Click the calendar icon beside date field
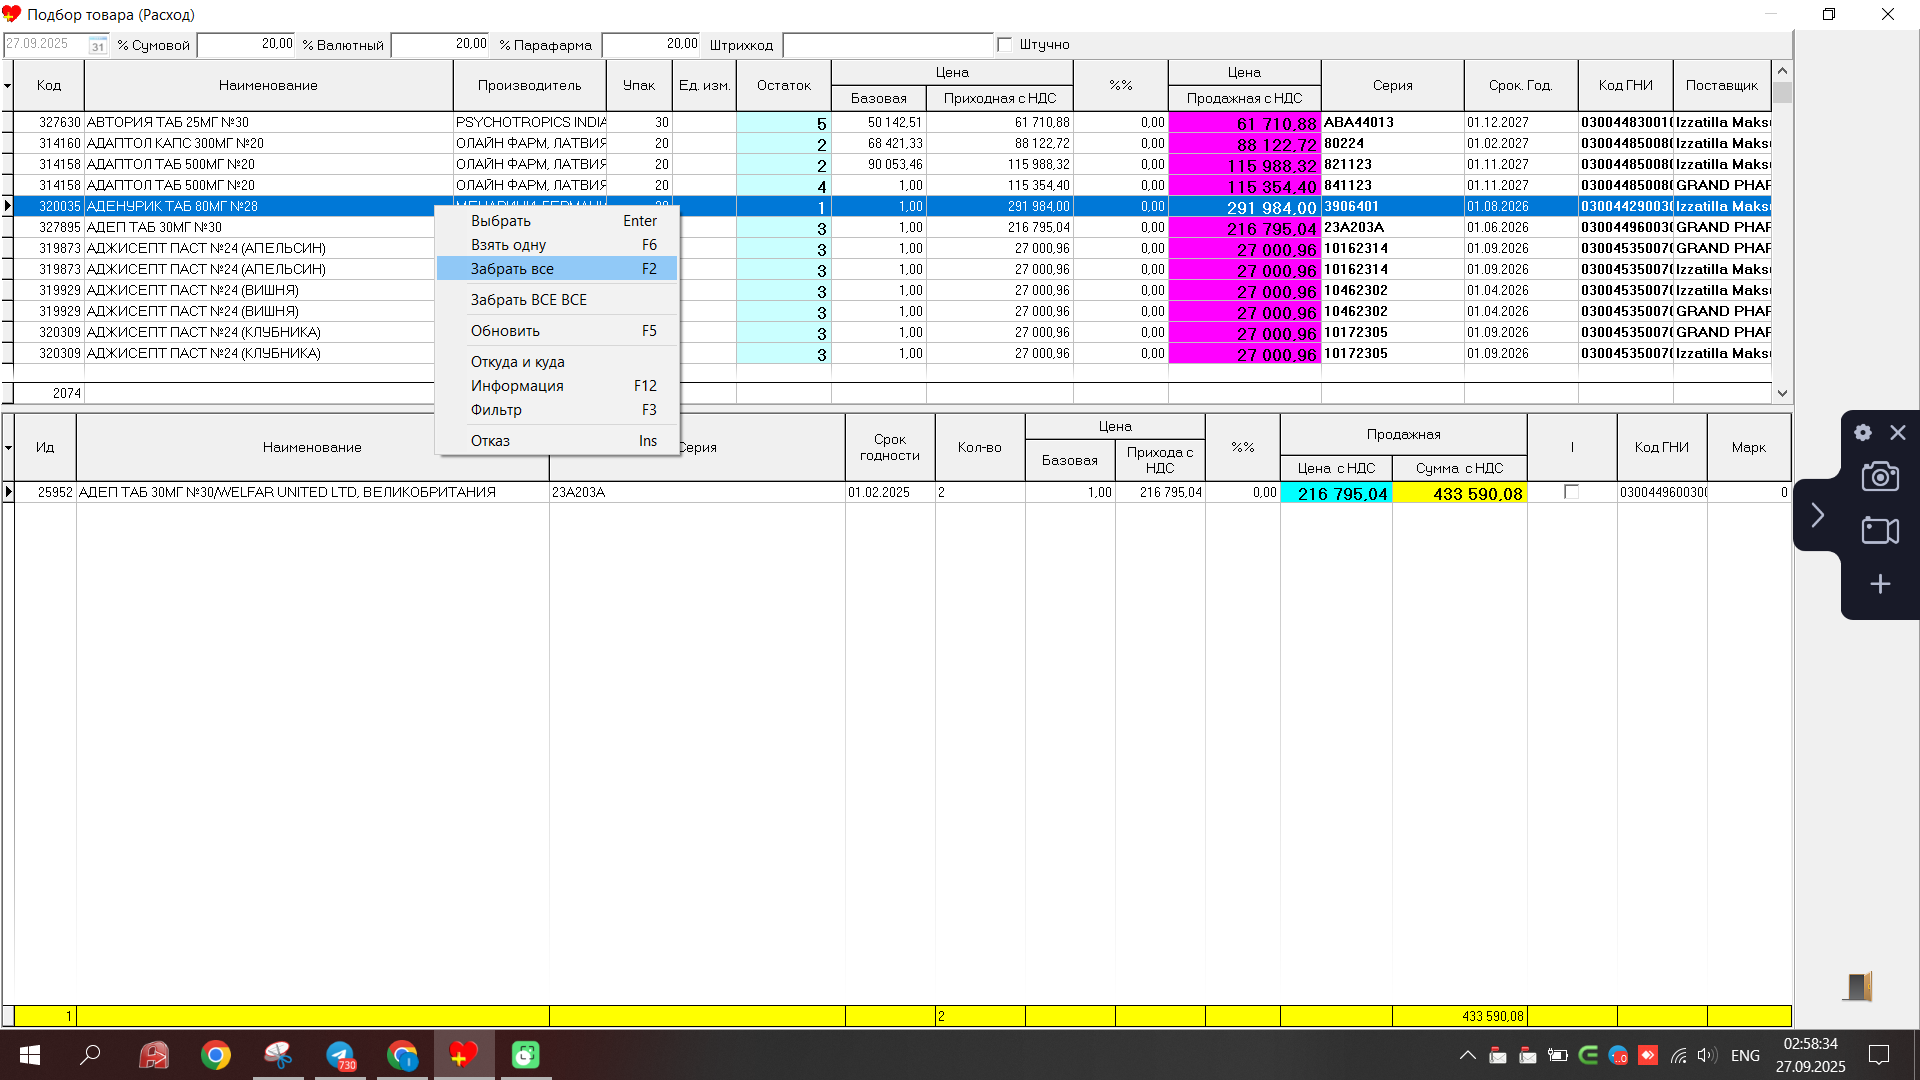 point(97,45)
